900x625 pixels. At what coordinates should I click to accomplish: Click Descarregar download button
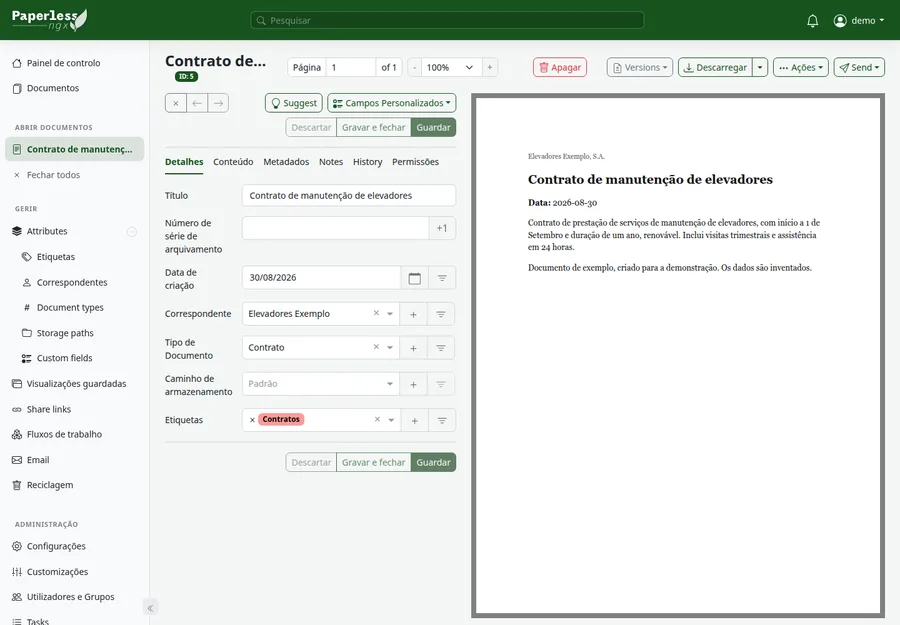tap(715, 68)
